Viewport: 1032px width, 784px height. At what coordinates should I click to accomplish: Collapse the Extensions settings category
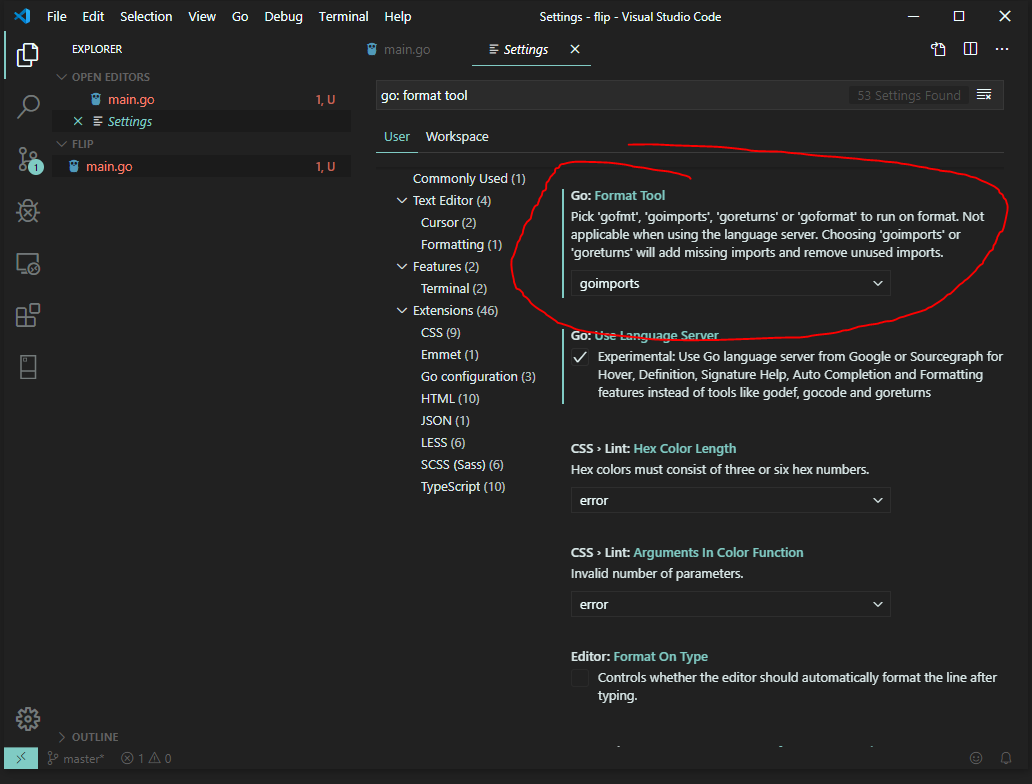click(401, 310)
